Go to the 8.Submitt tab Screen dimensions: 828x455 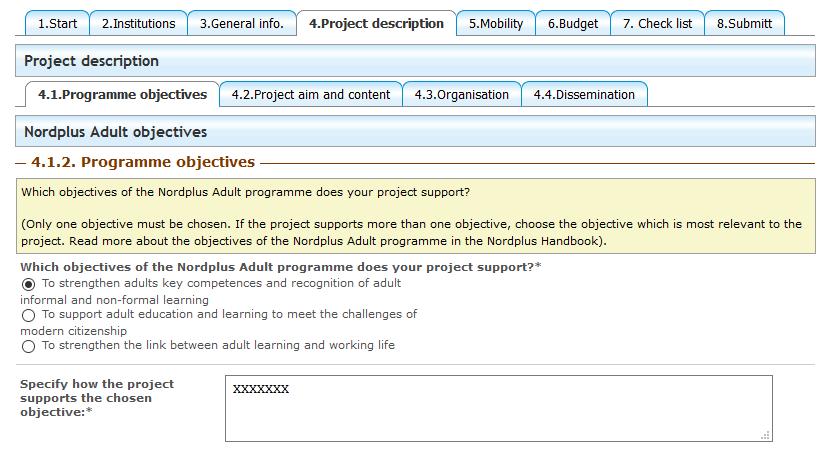[745, 24]
